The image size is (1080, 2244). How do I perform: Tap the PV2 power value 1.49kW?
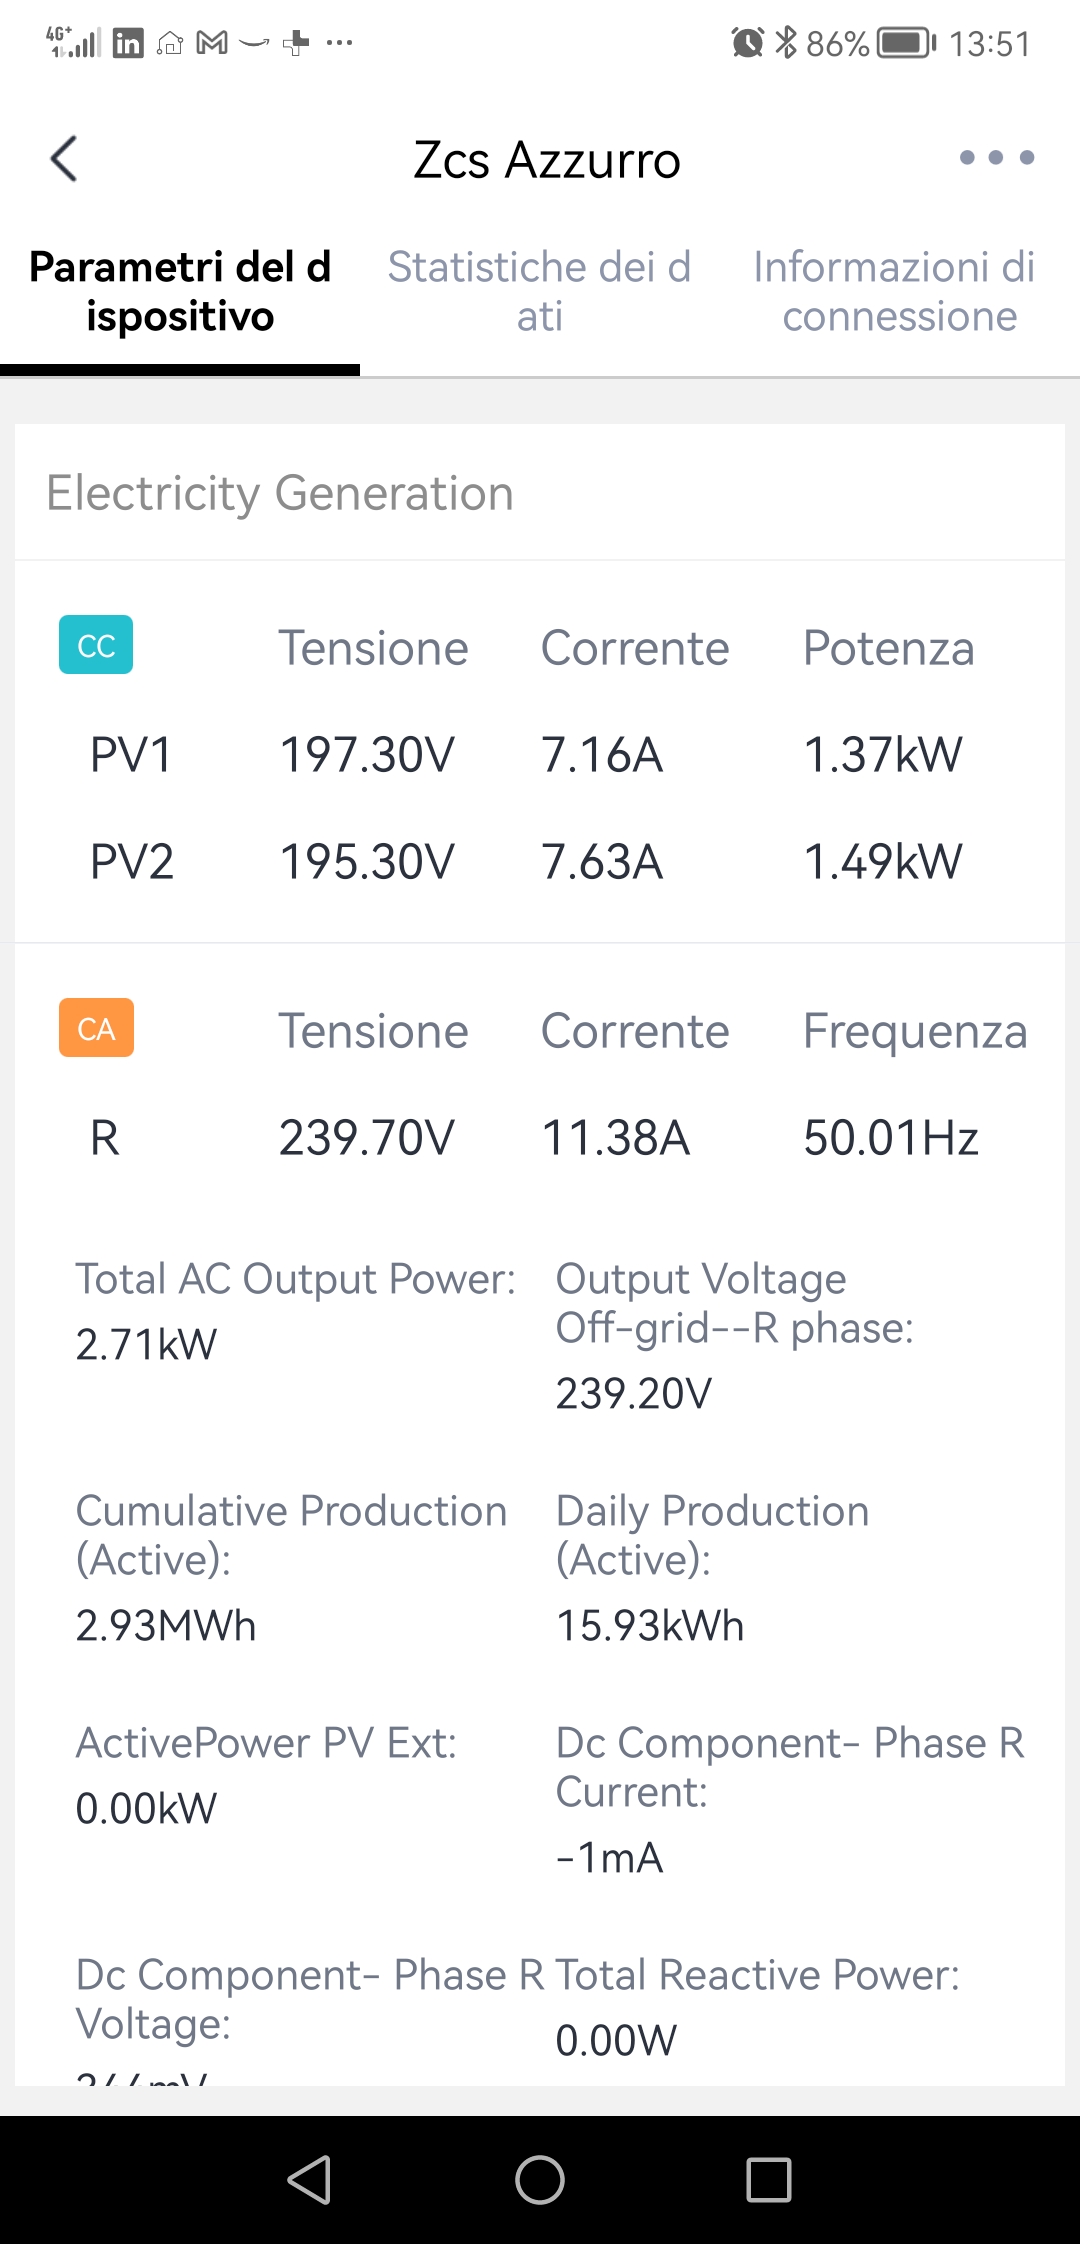883,861
